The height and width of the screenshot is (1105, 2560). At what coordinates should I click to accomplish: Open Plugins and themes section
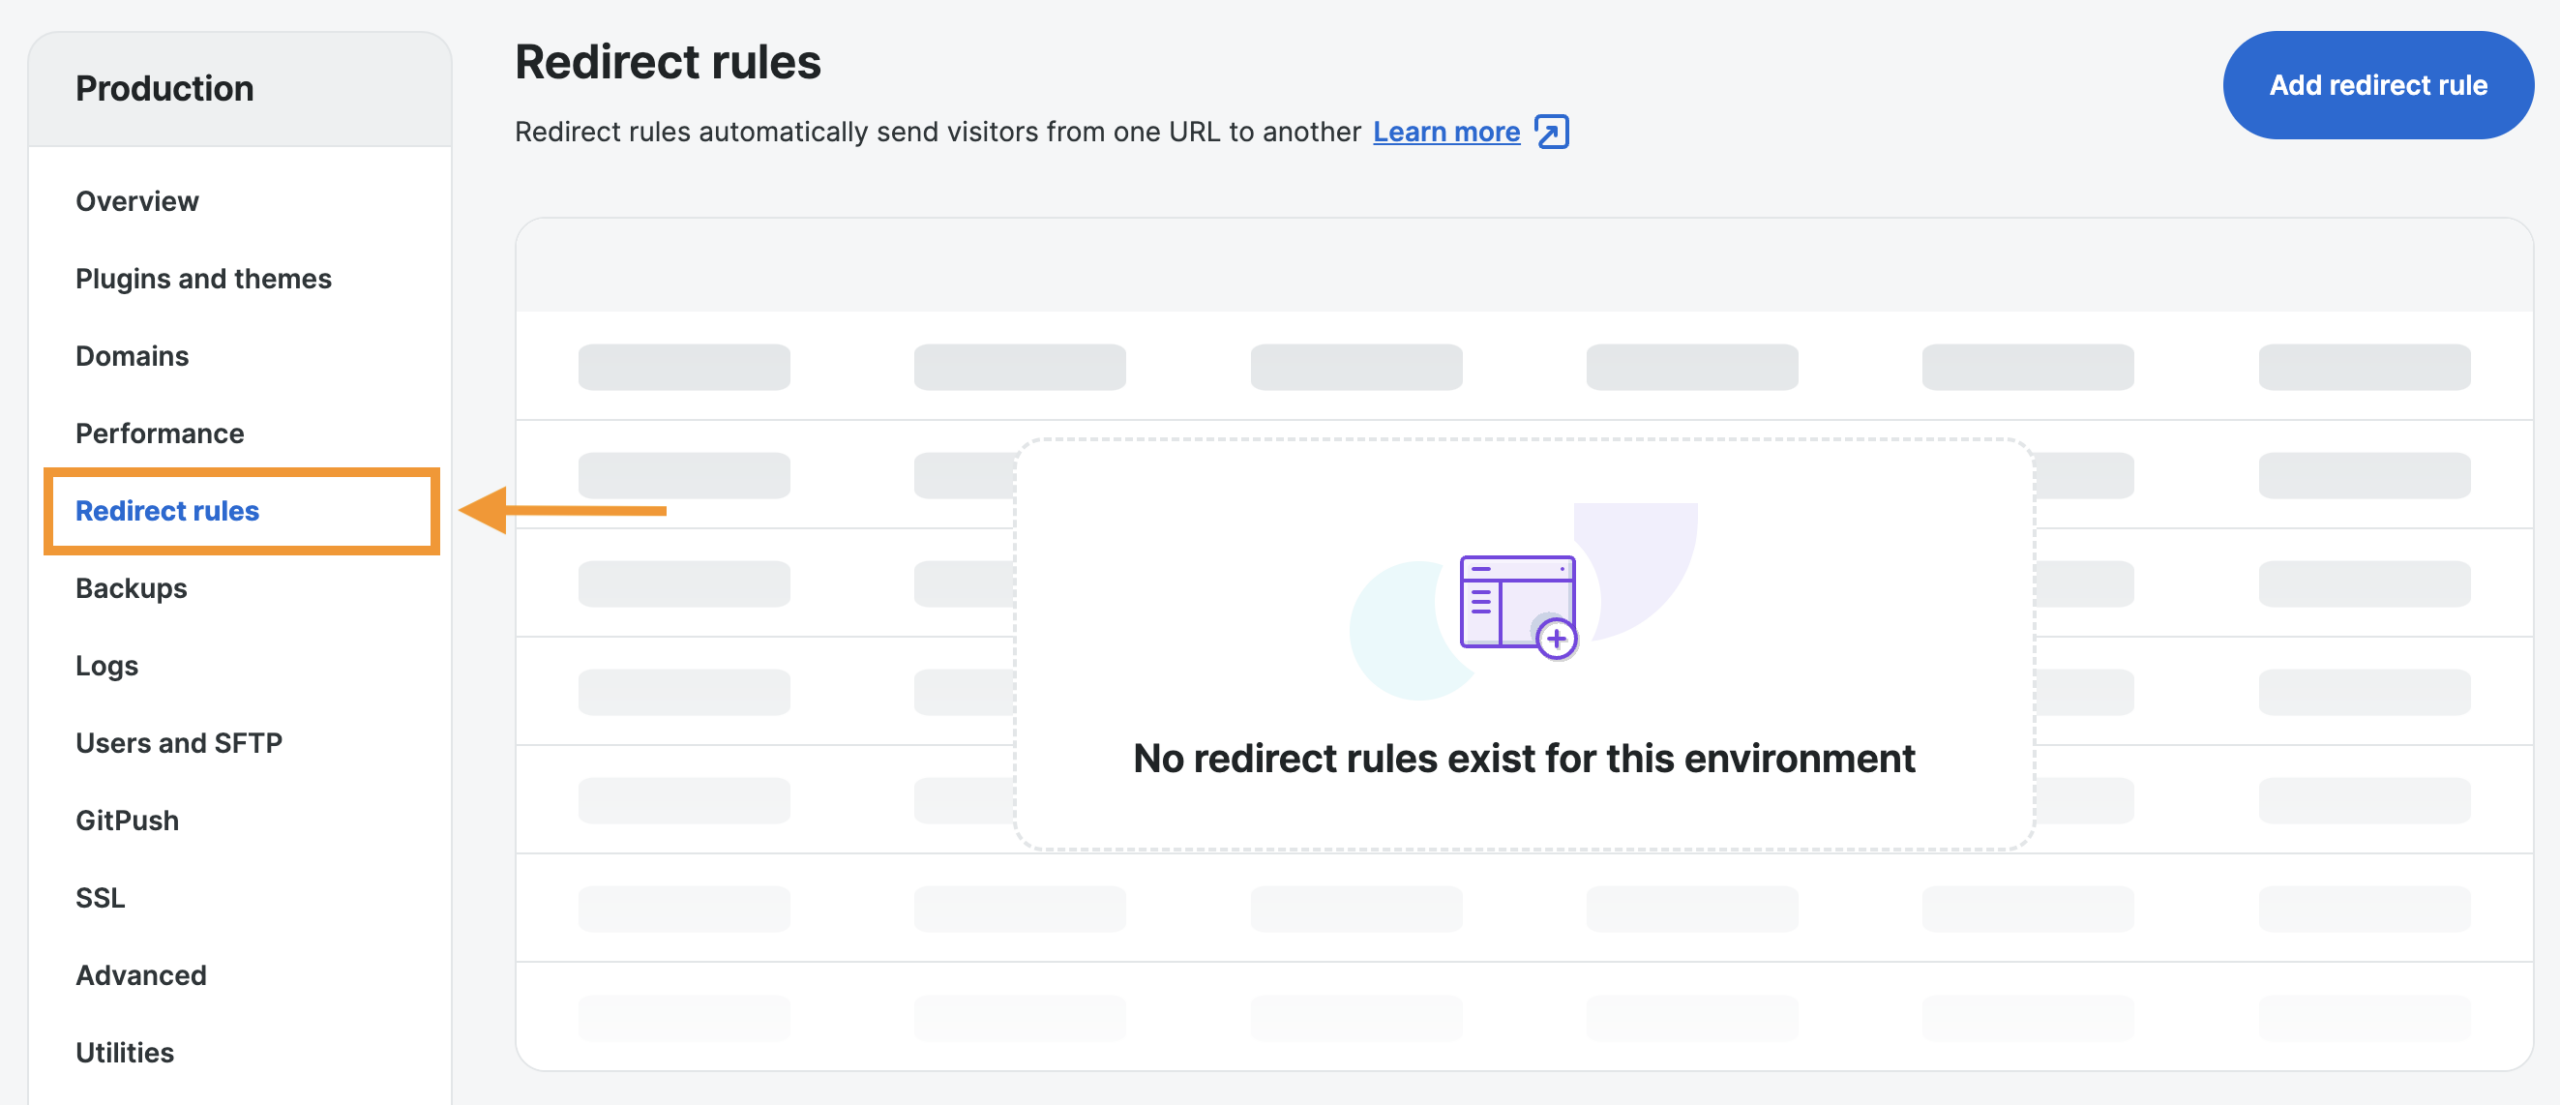pyautogui.click(x=203, y=279)
